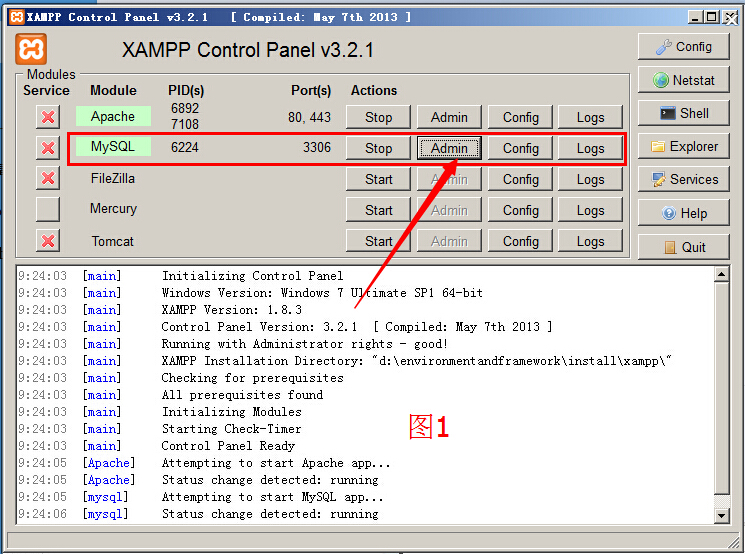Click the Tomcat module label
Screen dimensions: 745x554
(x=113, y=241)
